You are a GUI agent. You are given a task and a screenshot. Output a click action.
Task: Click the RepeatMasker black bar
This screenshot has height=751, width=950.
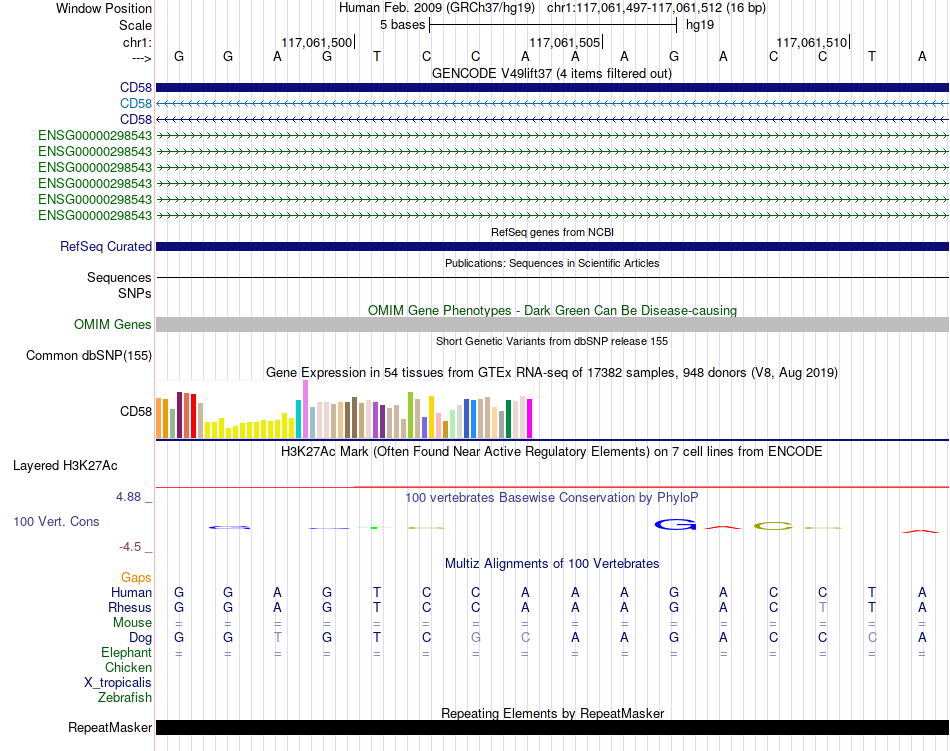click(552, 727)
